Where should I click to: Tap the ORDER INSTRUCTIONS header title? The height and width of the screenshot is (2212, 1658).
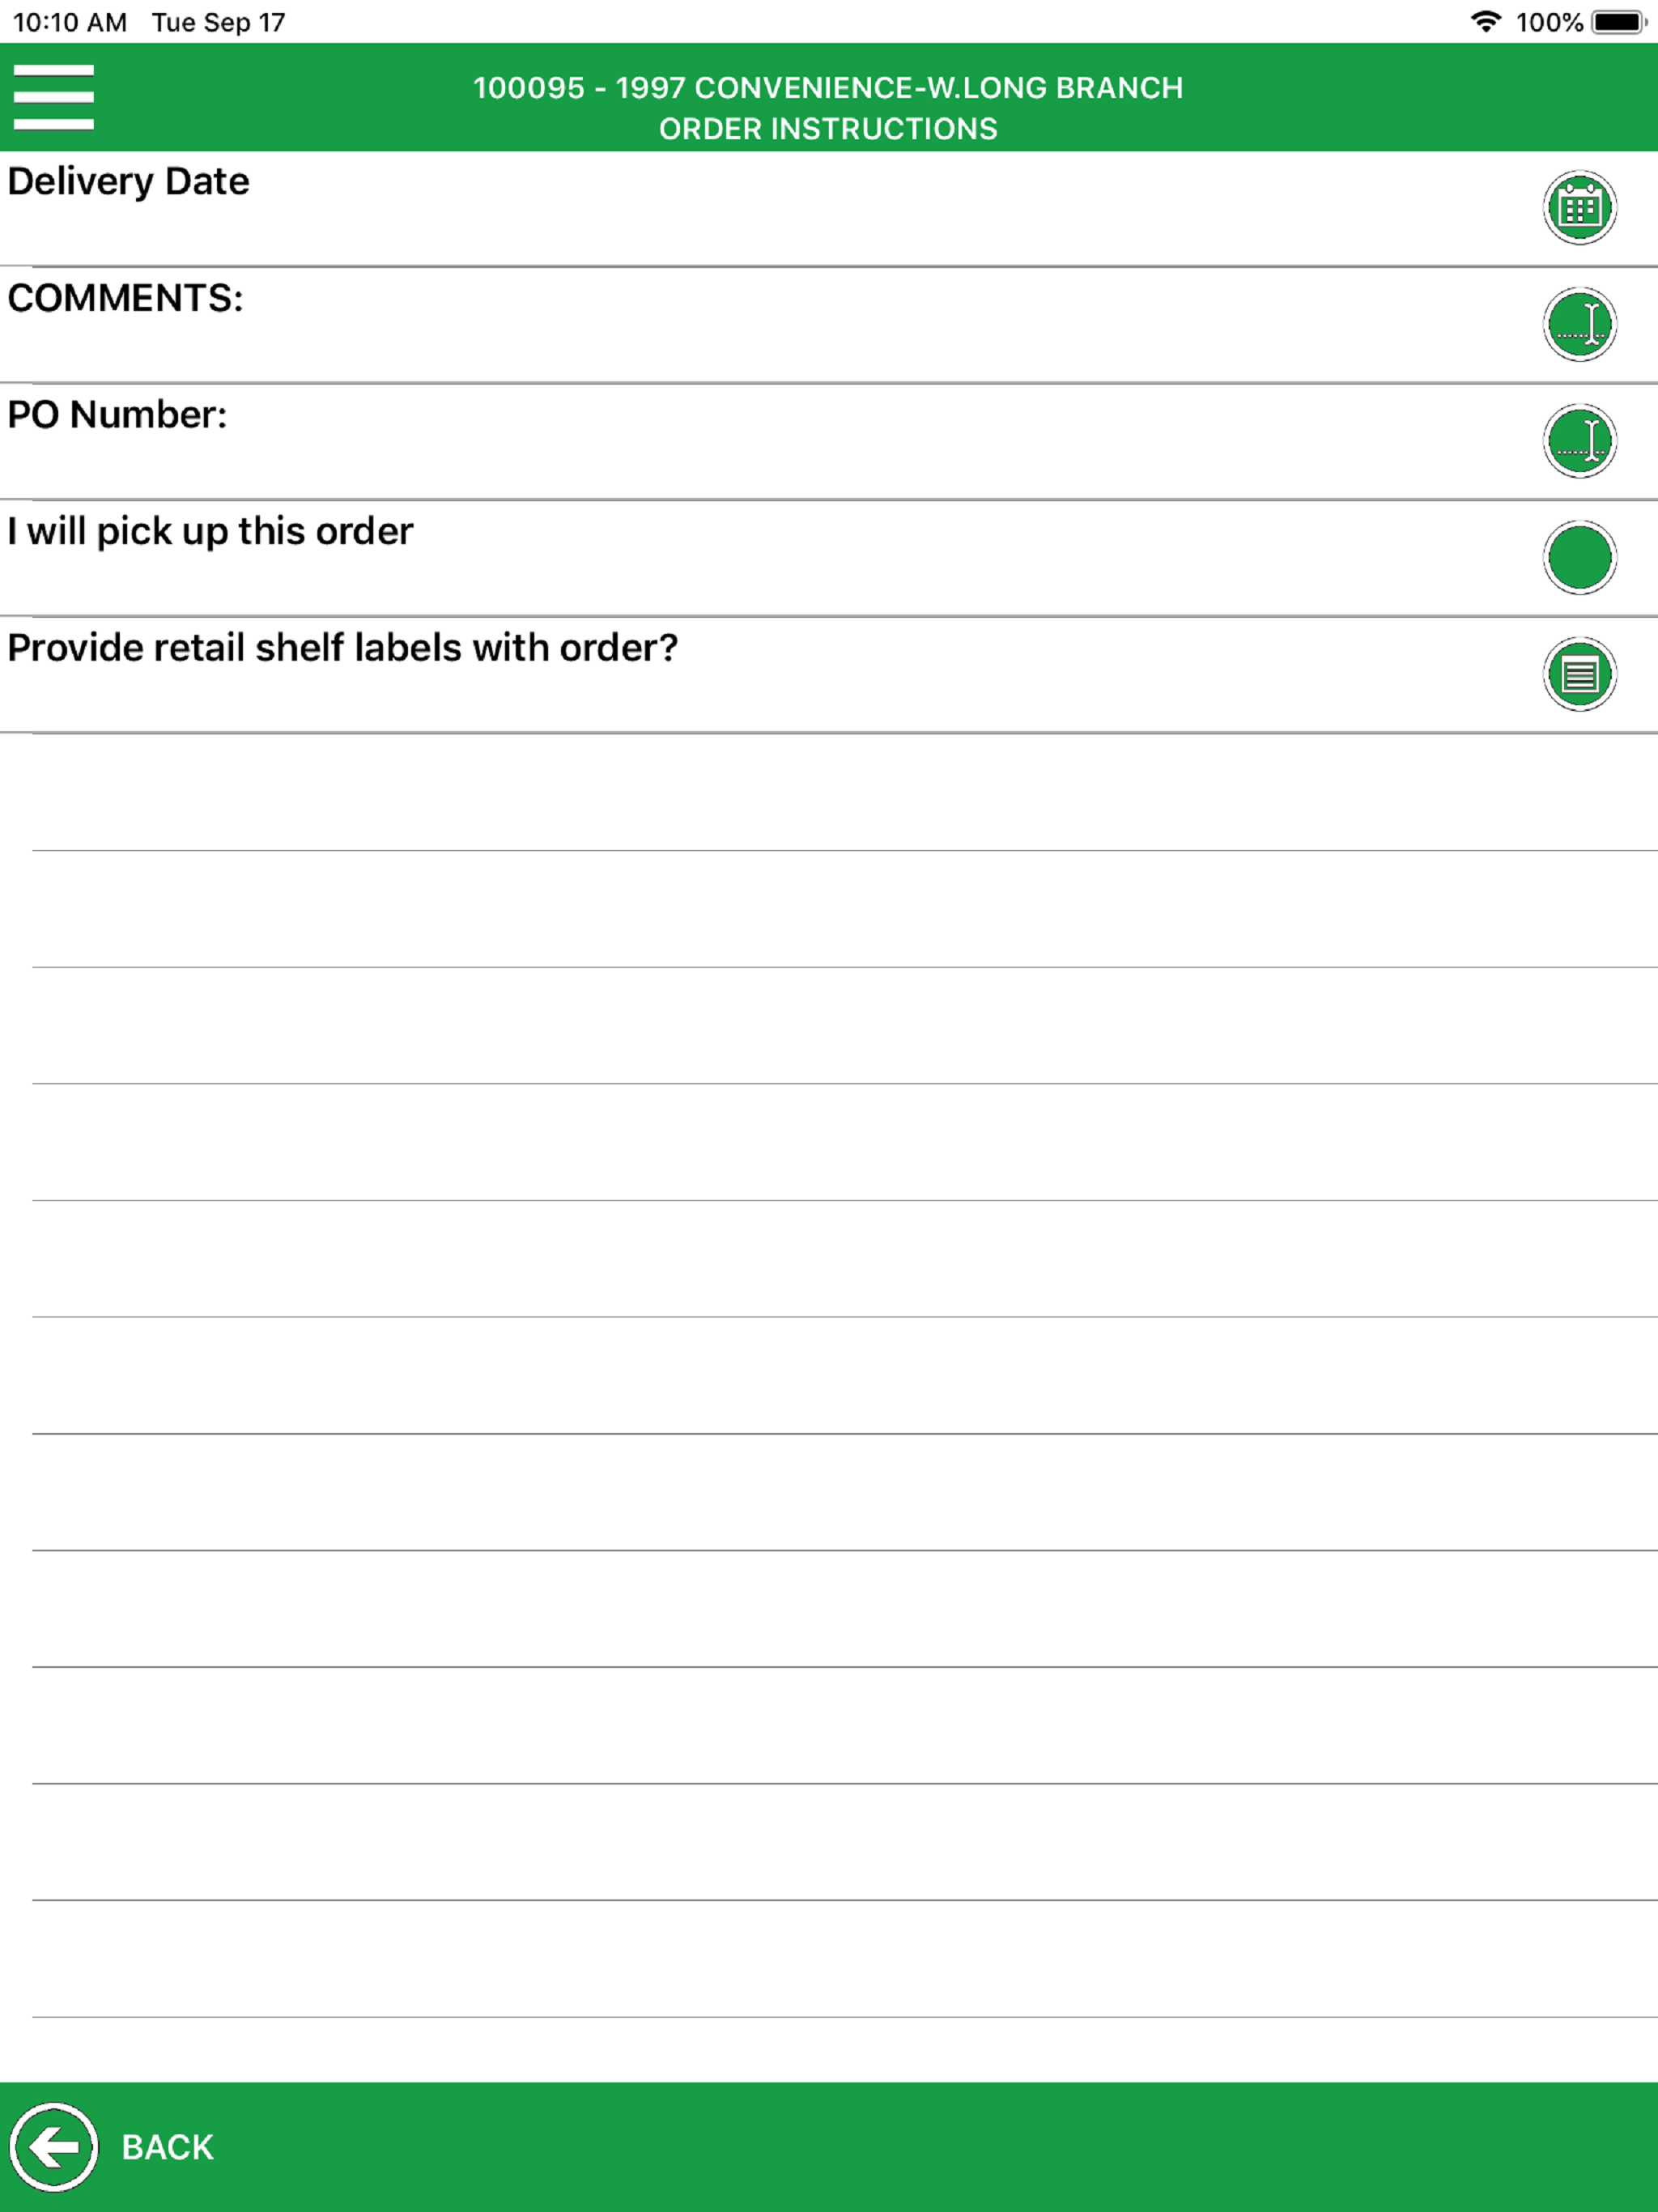click(828, 129)
